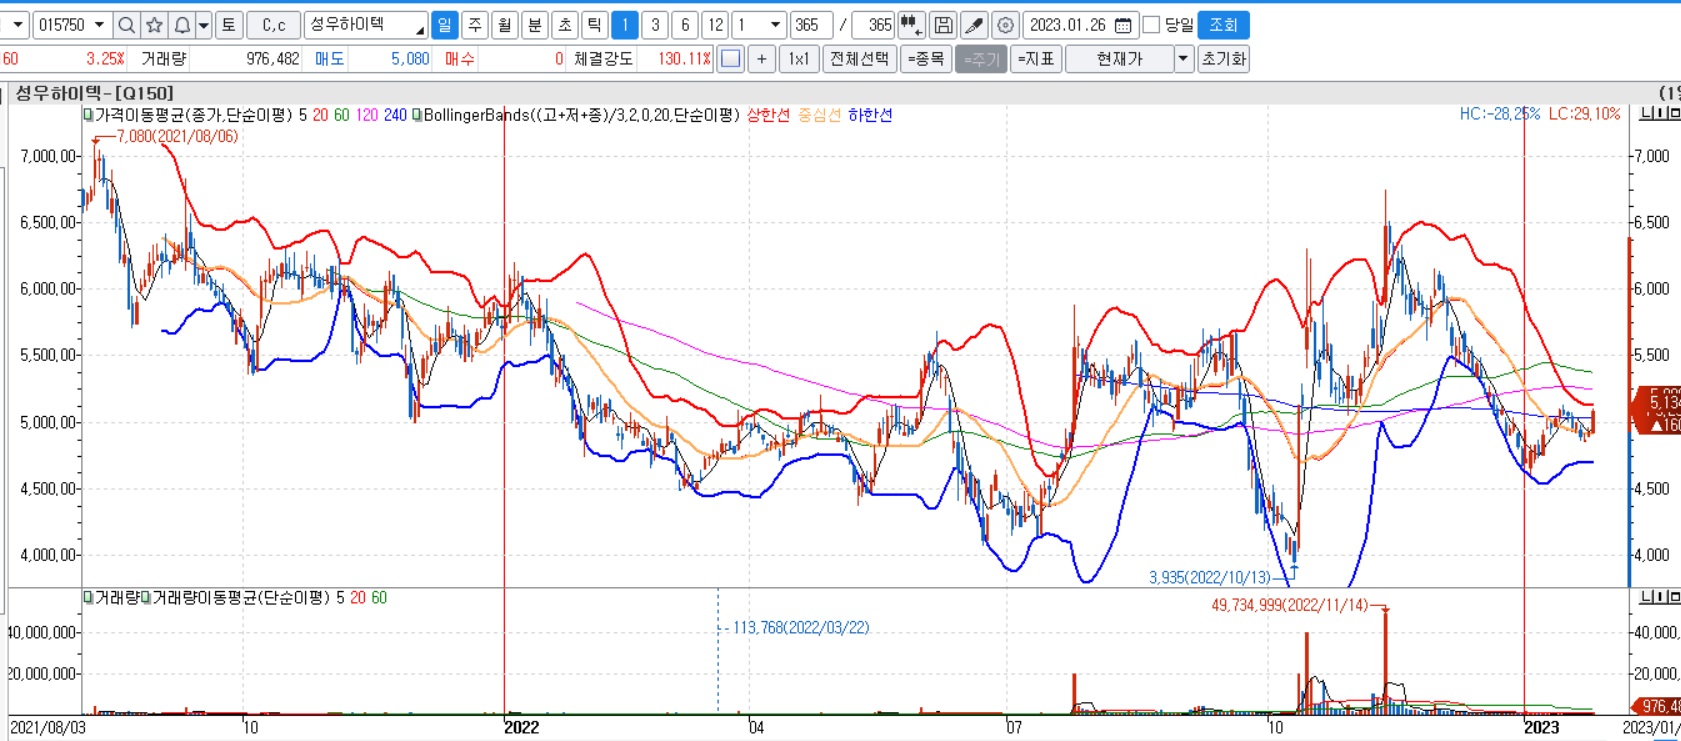Click the 거래량이동평균 indicator square icon
The width and height of the screenshot is (1681, 741).
tap(146, 597)
